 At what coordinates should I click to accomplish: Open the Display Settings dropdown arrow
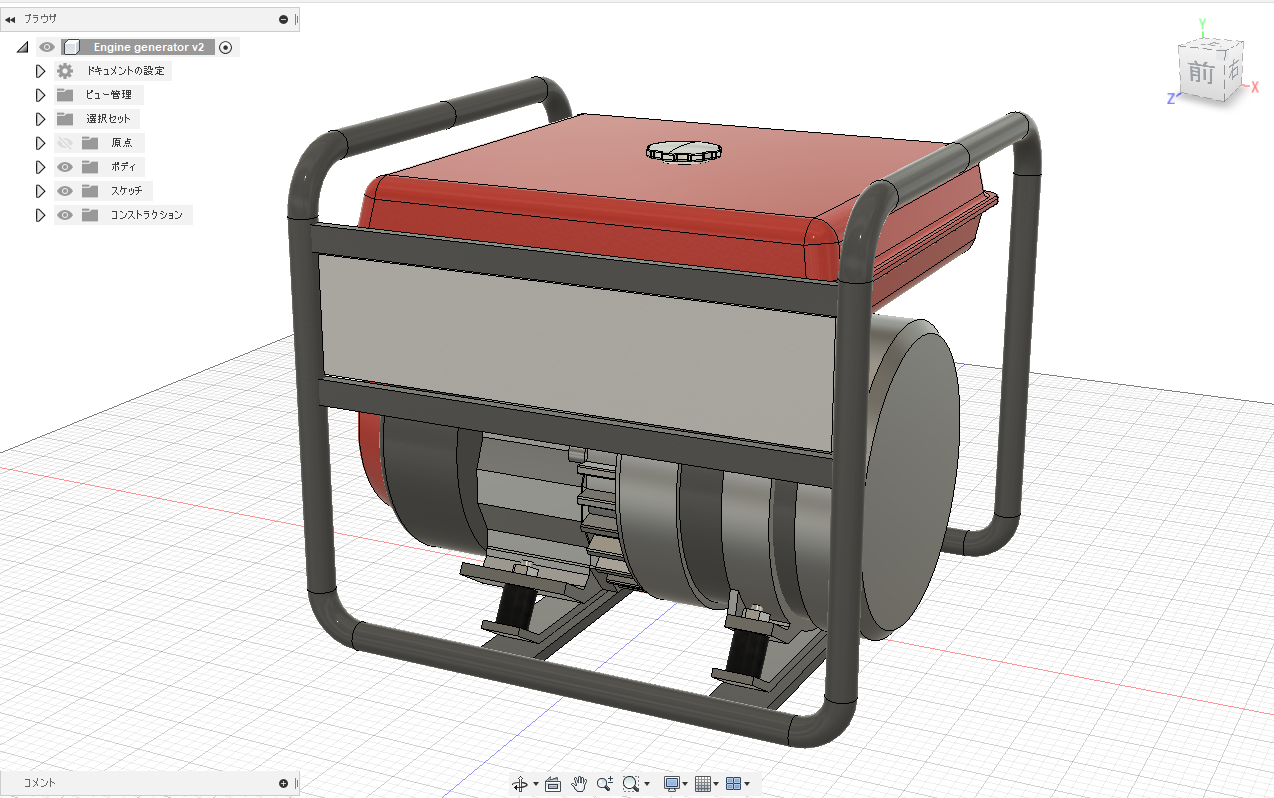(687, 784)
